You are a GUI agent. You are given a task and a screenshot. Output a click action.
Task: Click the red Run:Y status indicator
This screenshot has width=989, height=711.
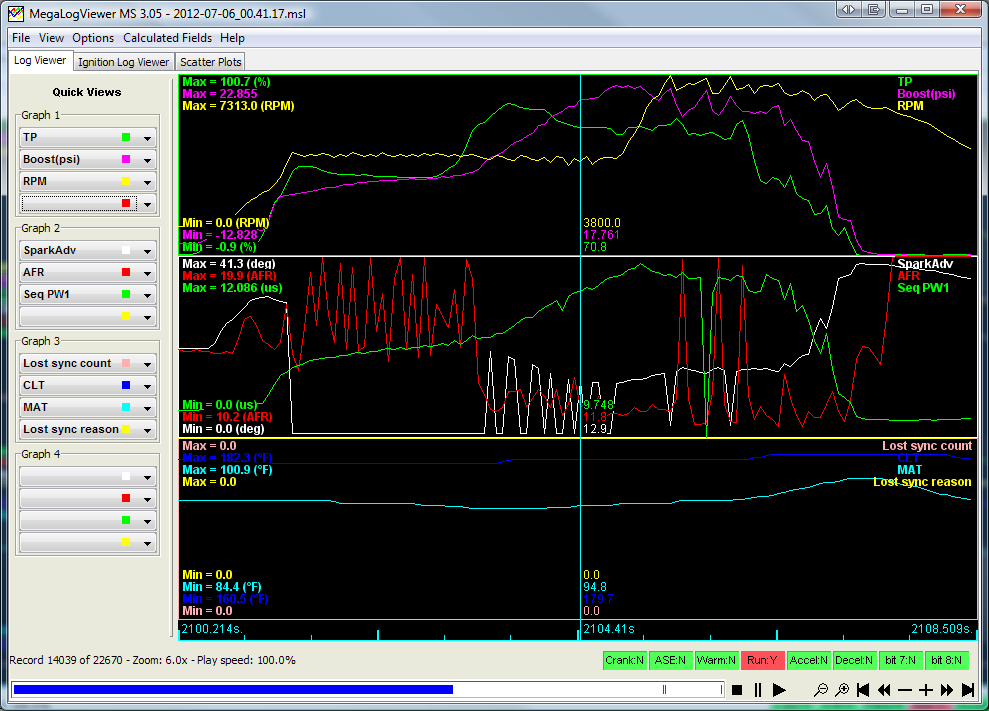pyautogui.click(x=765, y=660)
